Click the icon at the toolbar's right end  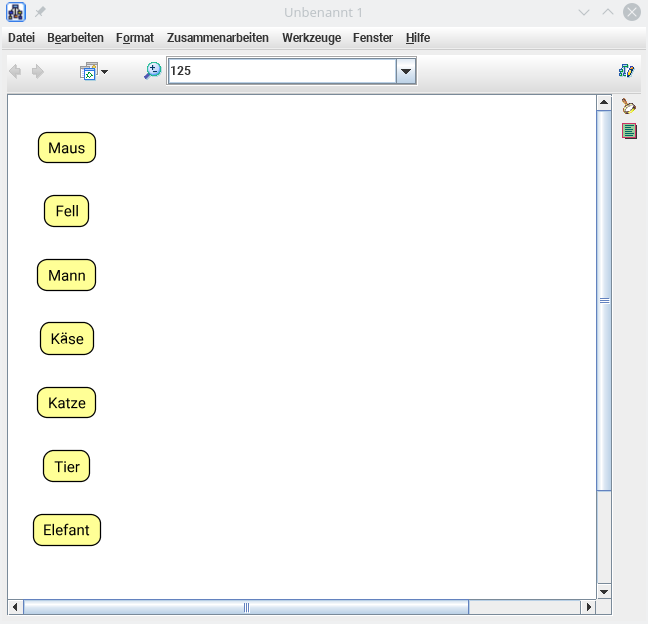[627, 71]
